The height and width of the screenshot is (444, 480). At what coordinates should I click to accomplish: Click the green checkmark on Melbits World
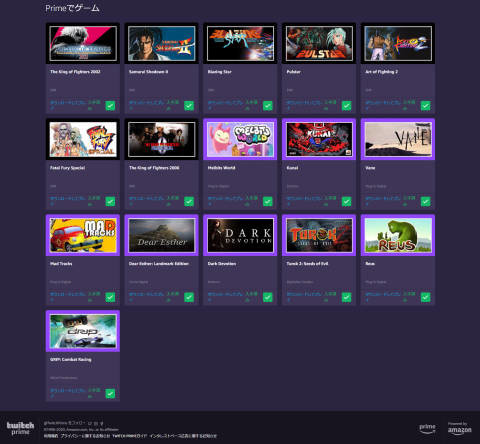coord(268,201)
